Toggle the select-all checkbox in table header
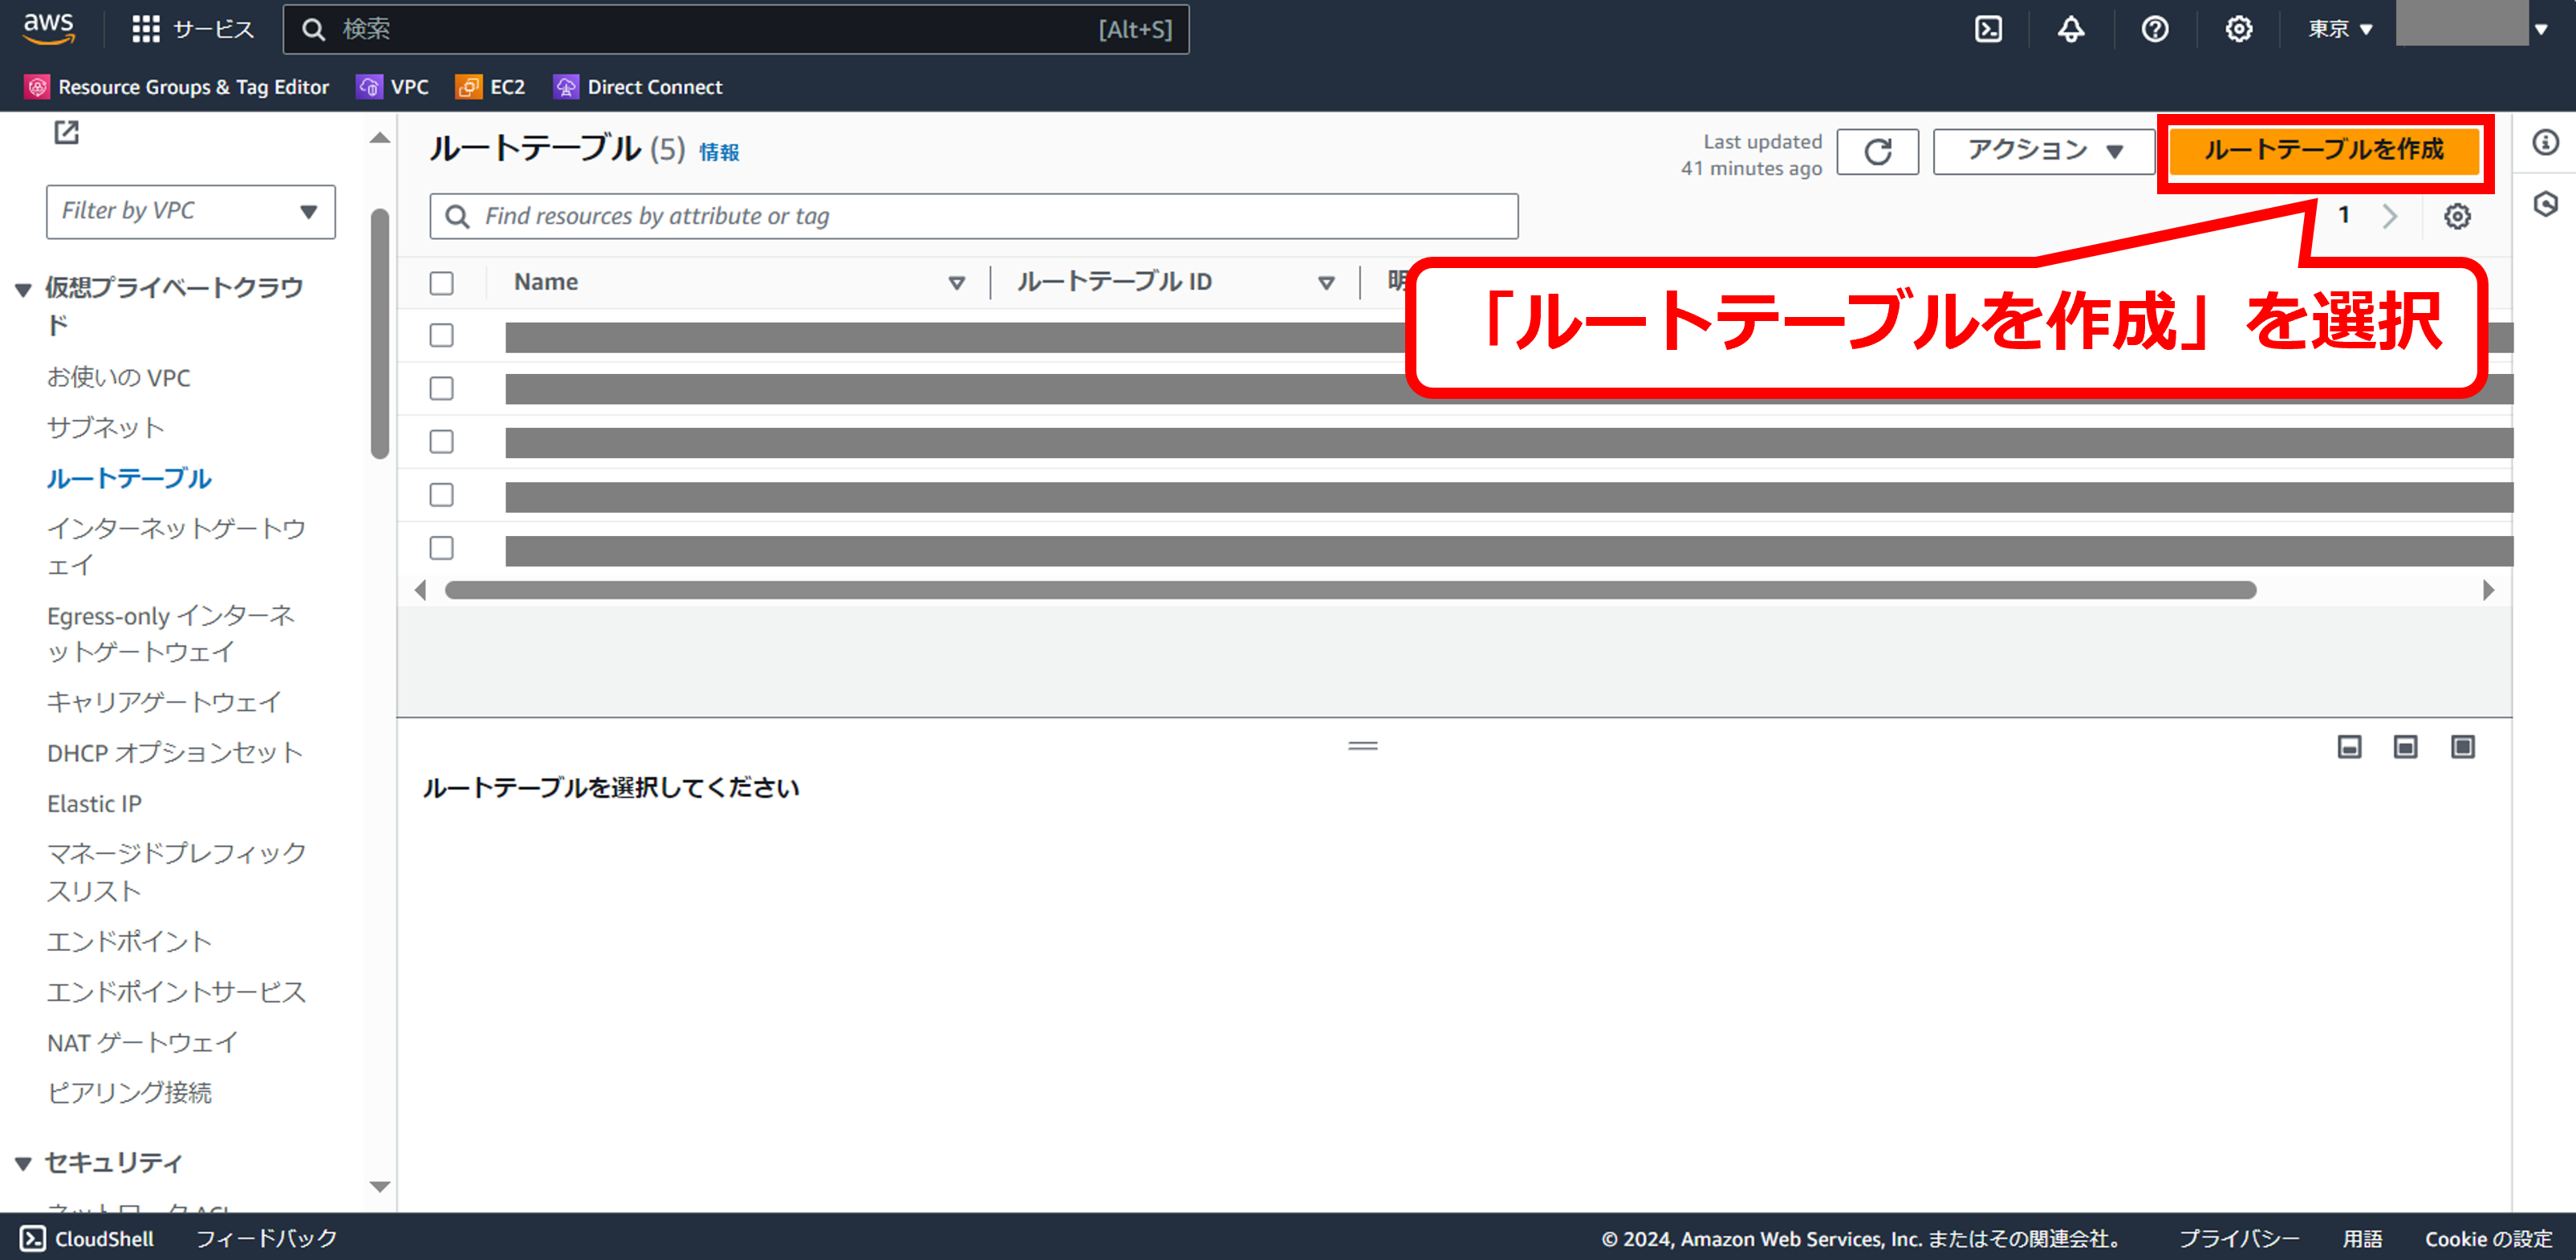 click(441, 283)
